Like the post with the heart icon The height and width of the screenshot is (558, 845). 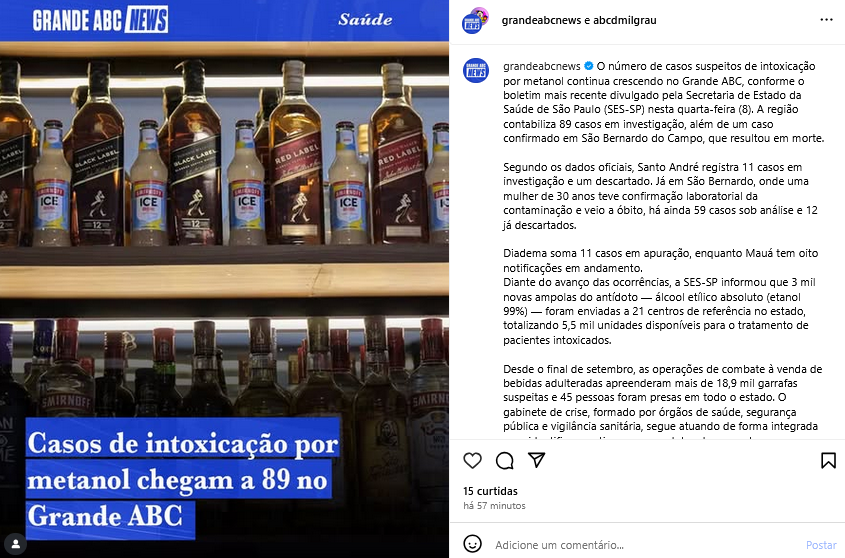472,460
